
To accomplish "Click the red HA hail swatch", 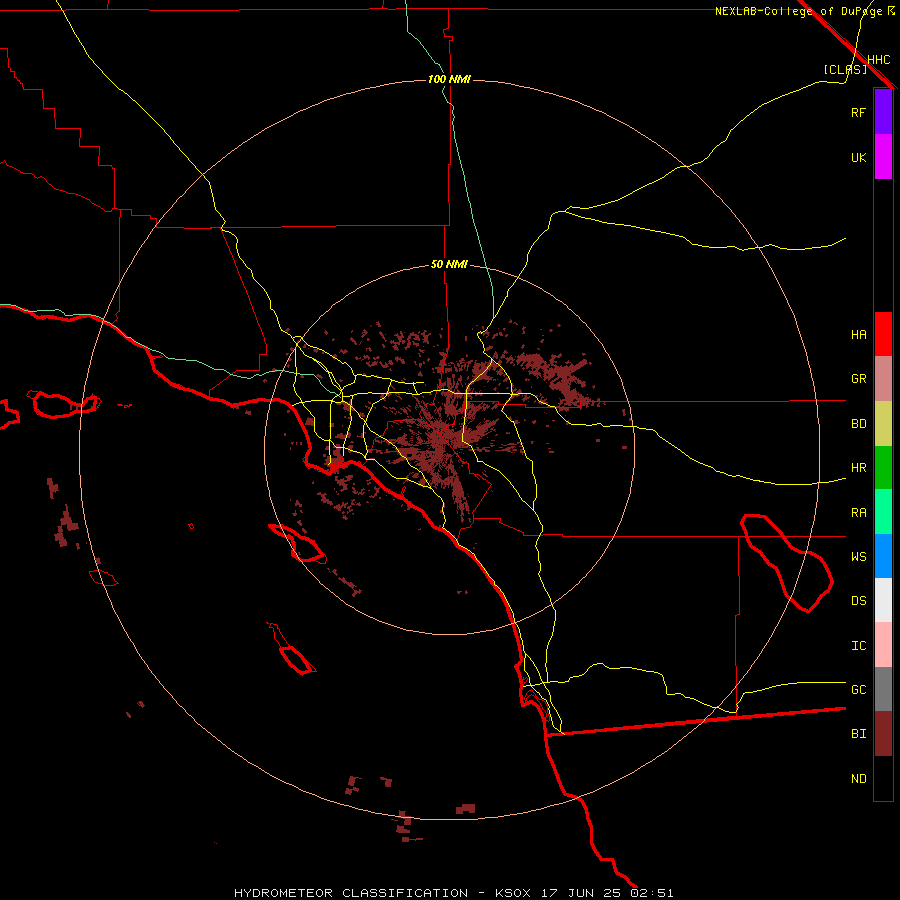I will click(x=883, y=334).
